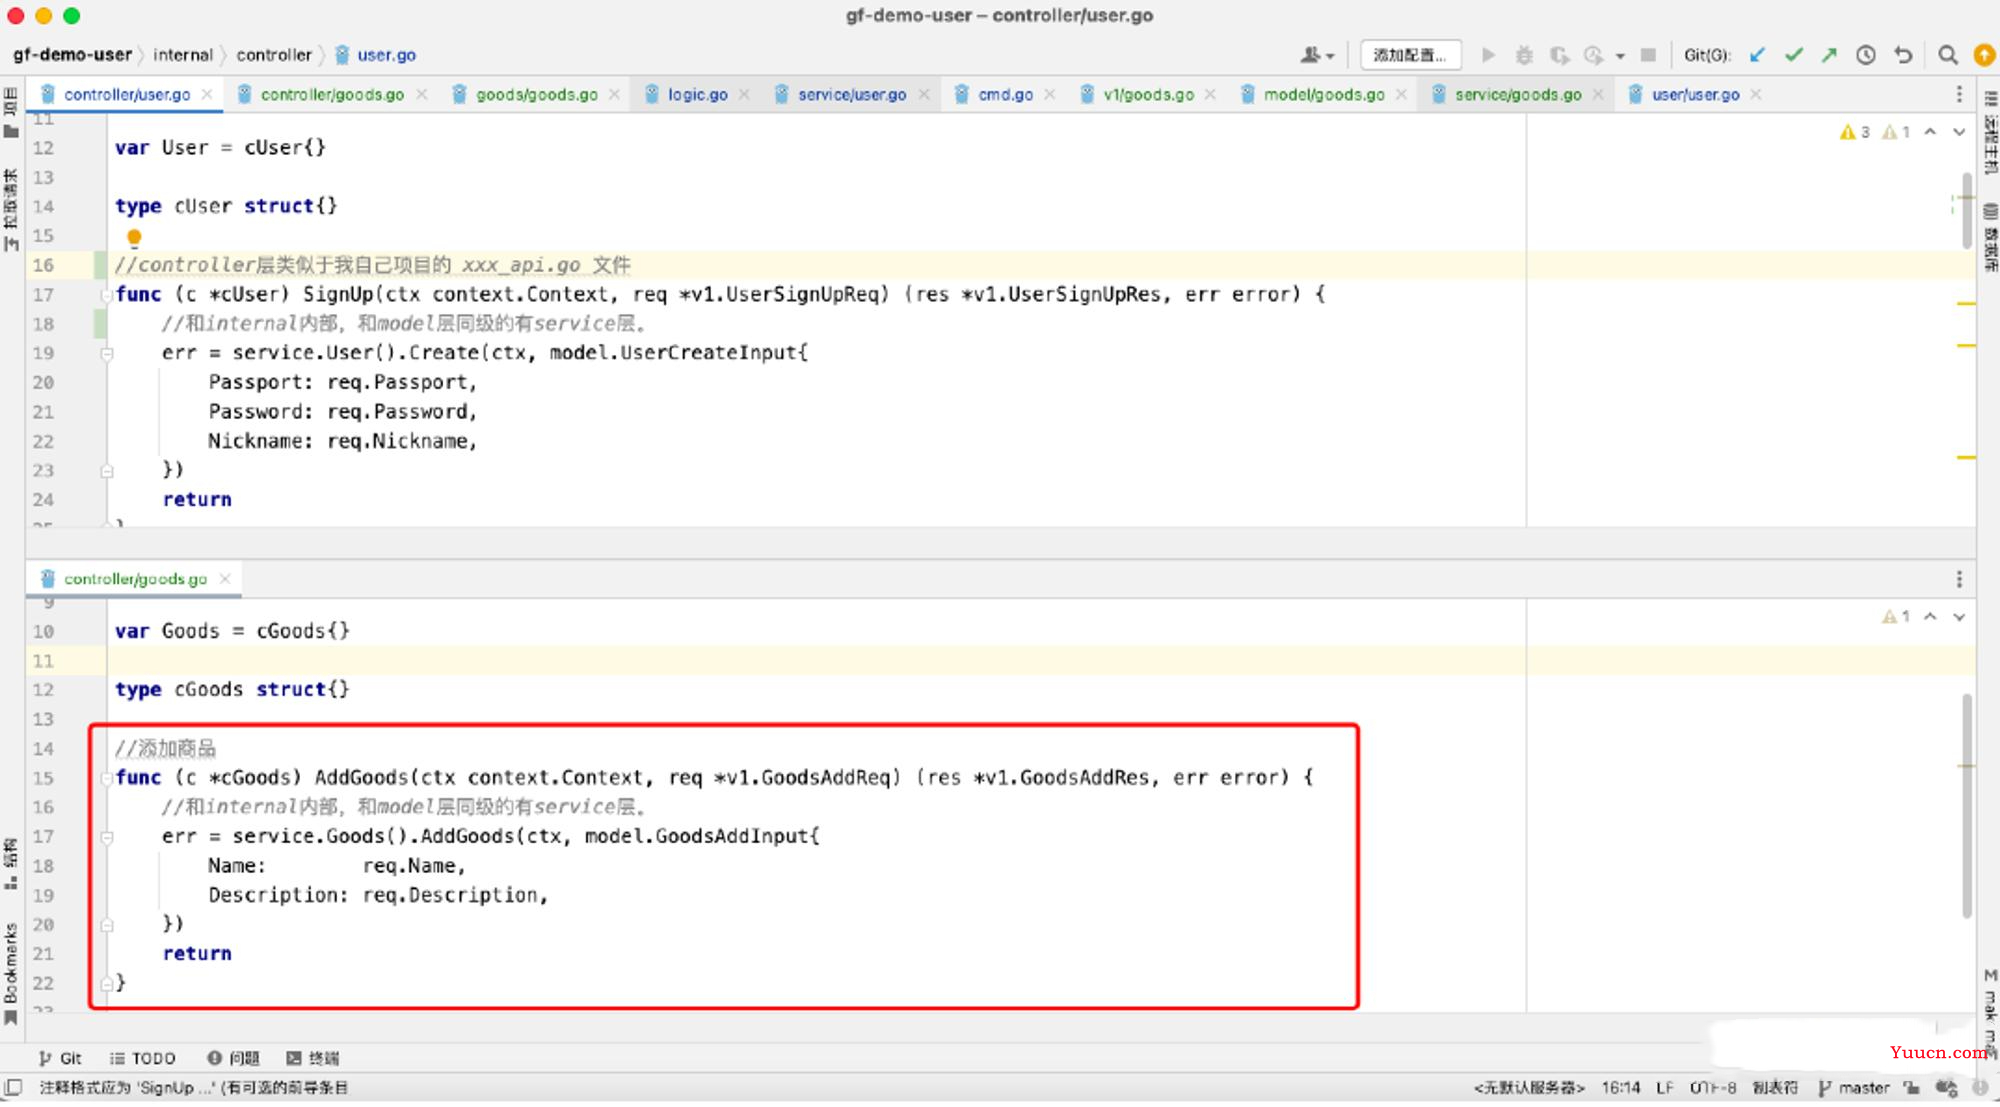The height and width of the screenshot is (1107, 2000).
Task: Collapse SignUp function at line 17
Action: [x=106, y=295]
